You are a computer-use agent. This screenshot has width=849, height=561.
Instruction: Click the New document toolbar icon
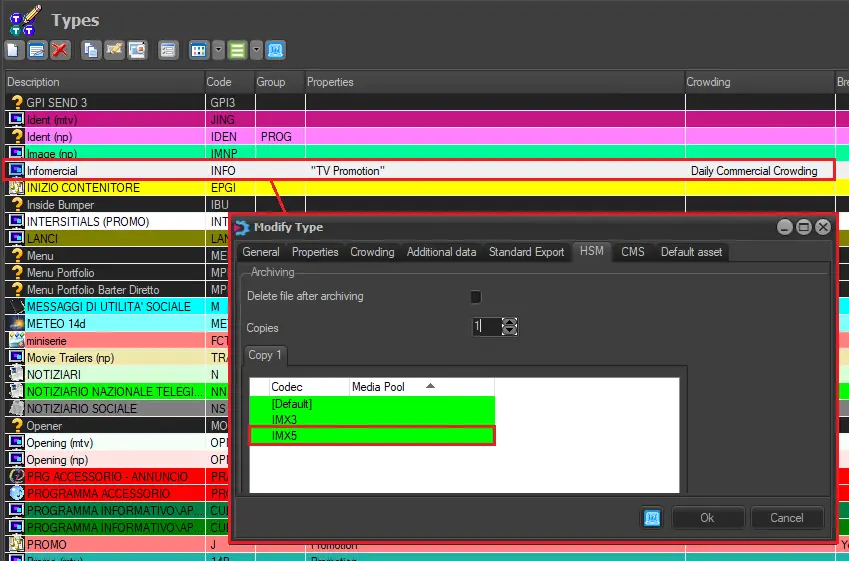(14, 50)
